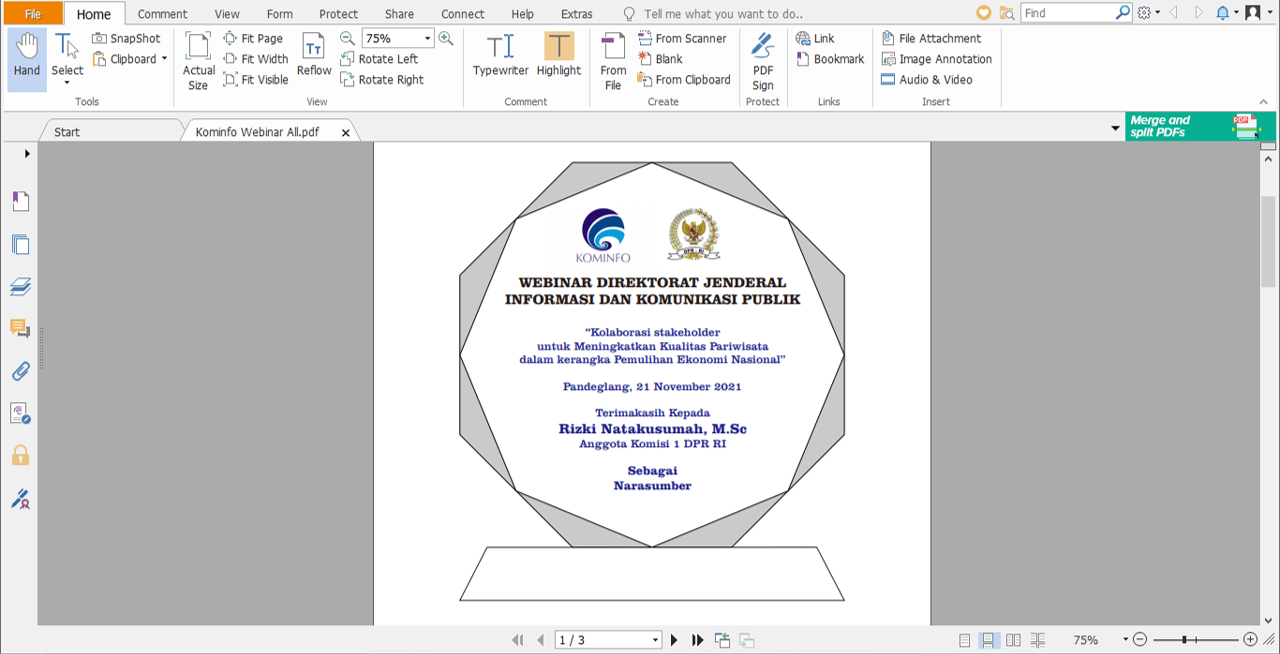The height and width of the screenshot is (654, 1280).
Task: Set view to Actual Size
Action: [x=199, y=60]
